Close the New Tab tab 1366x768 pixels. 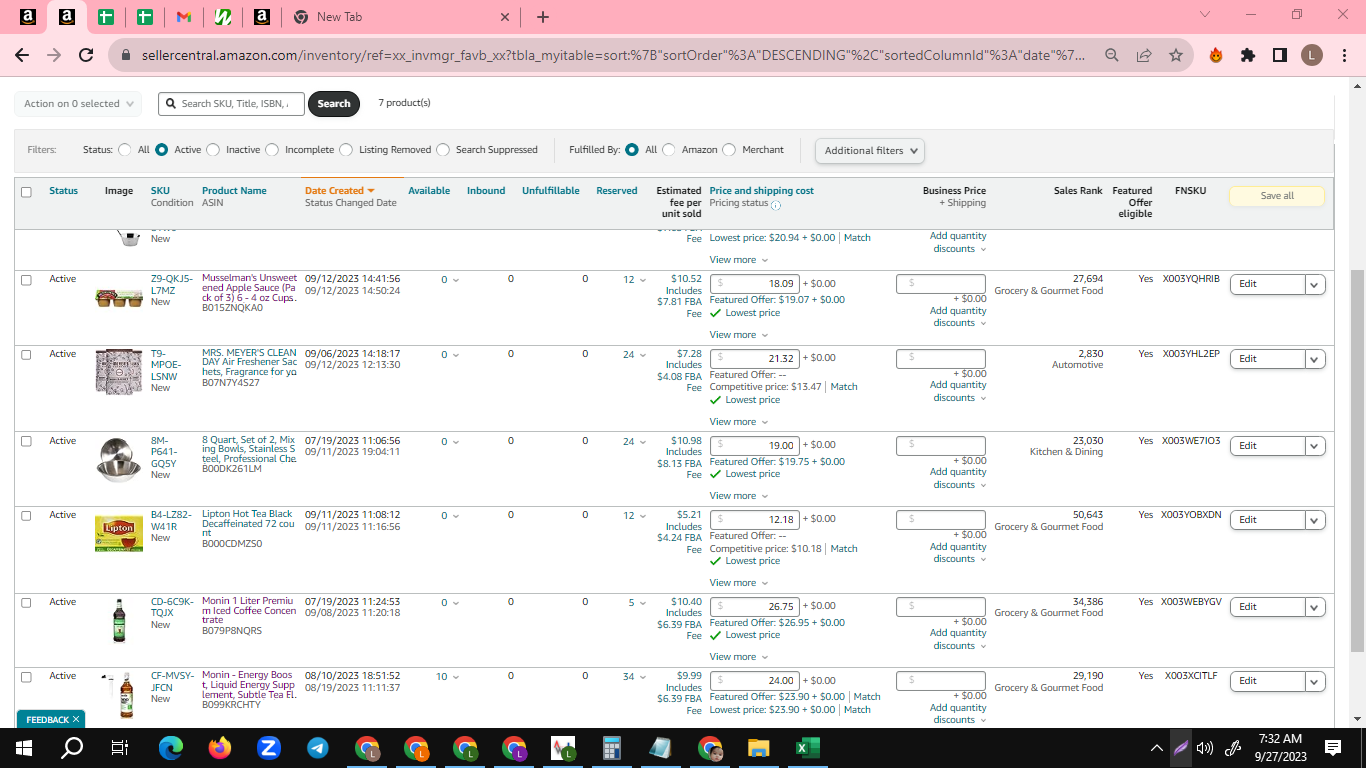tap(504, 17)
